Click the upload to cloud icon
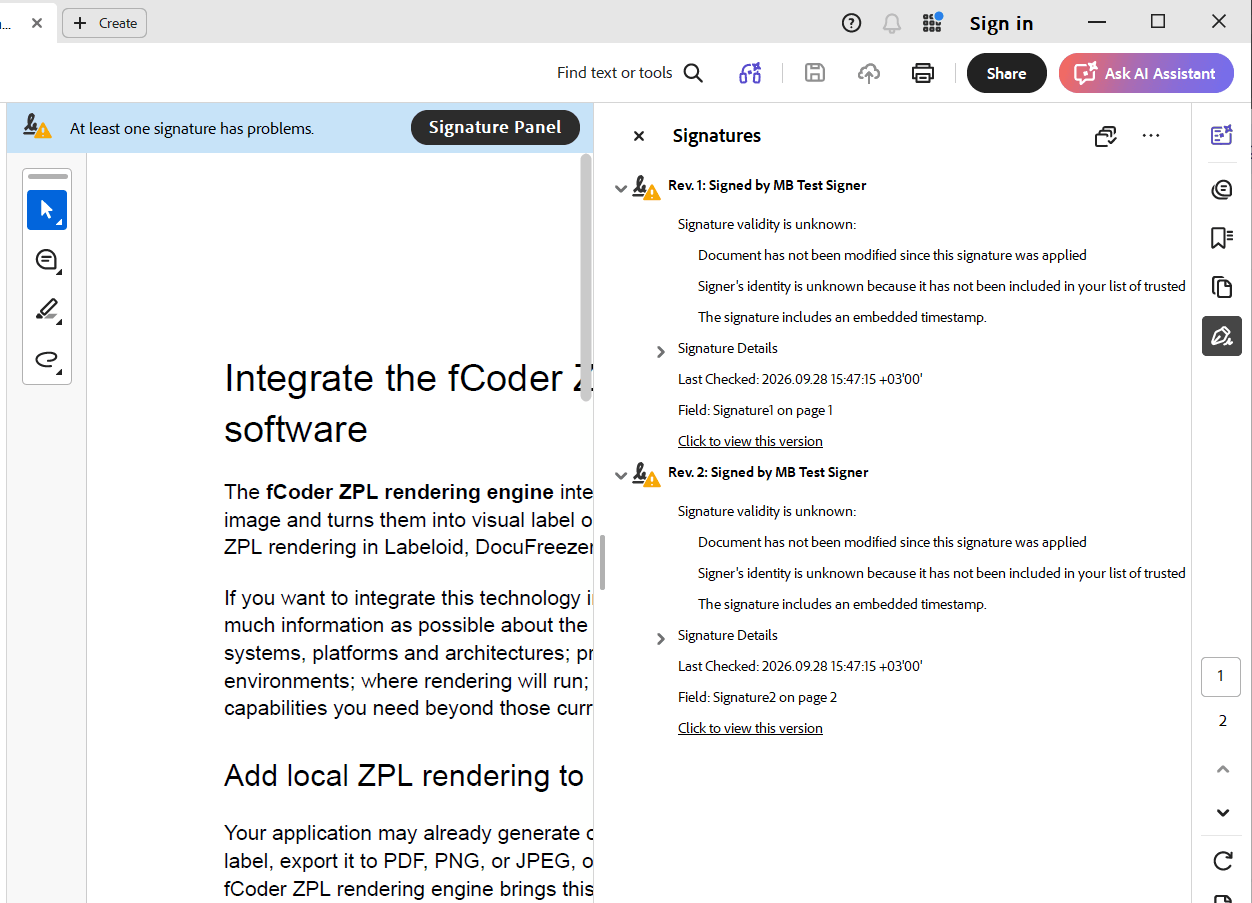1252x903 pixels. pos(869,73)
